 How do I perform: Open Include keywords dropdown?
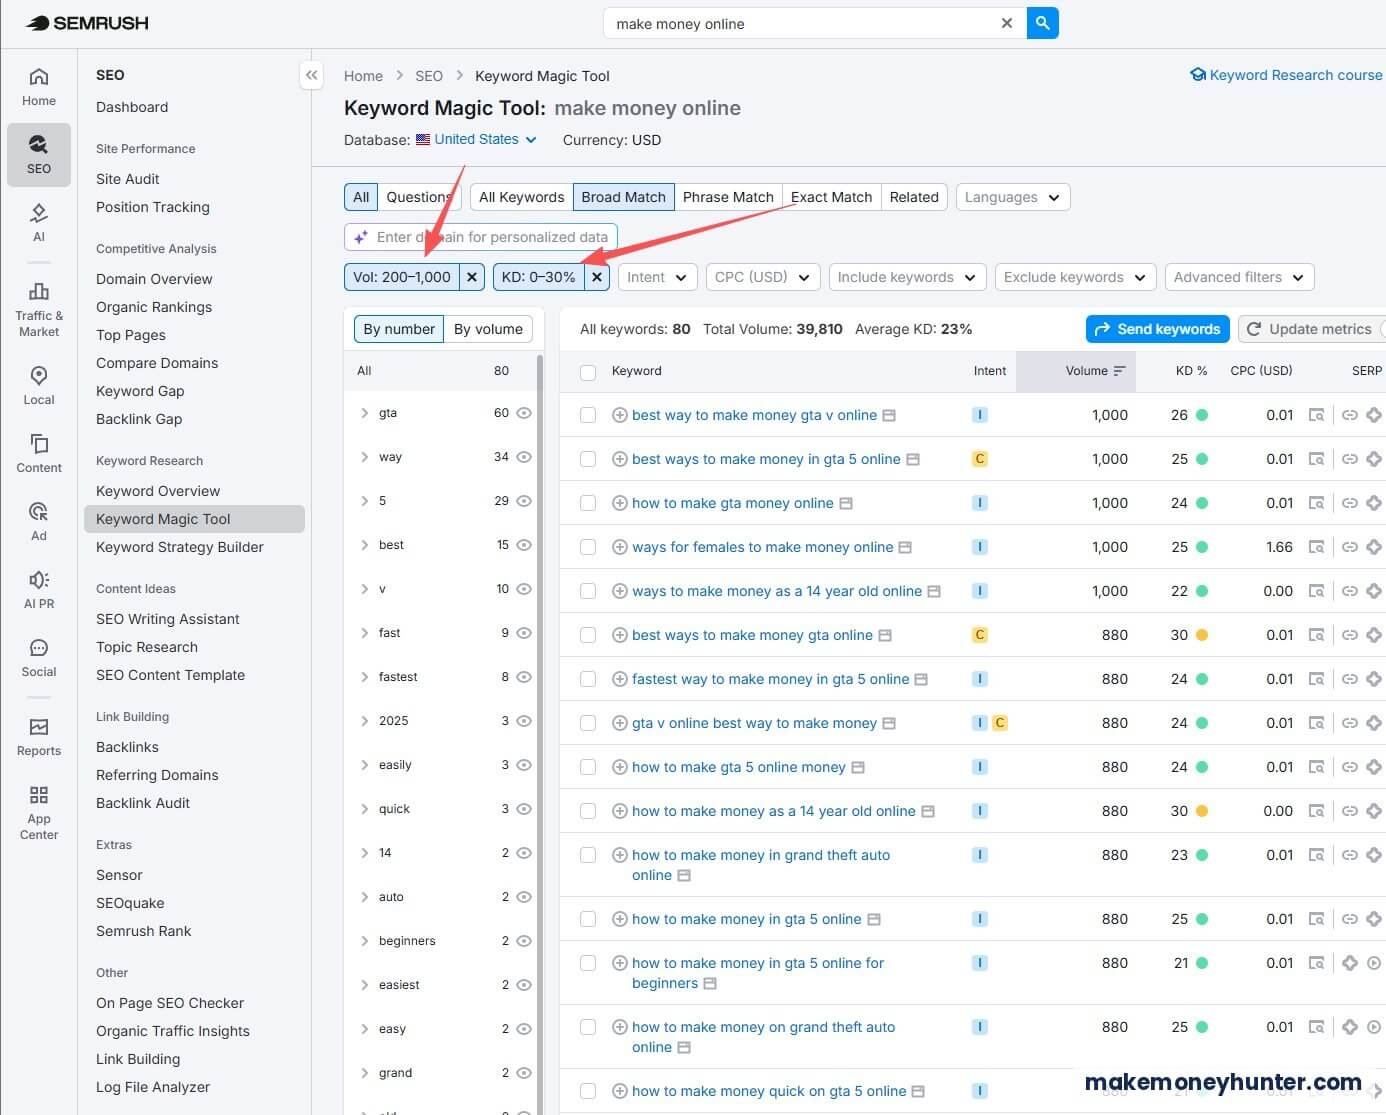click(907, 277)
